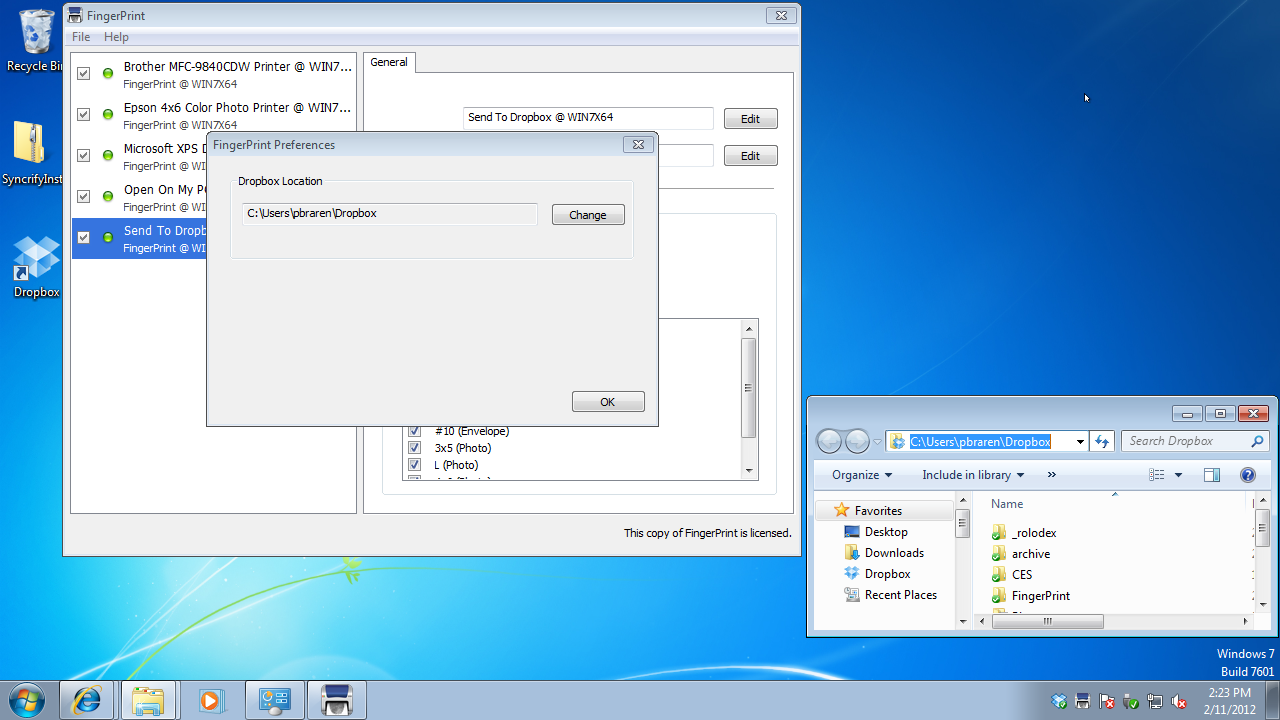Click the network status tray icon

click(1155, 701)
